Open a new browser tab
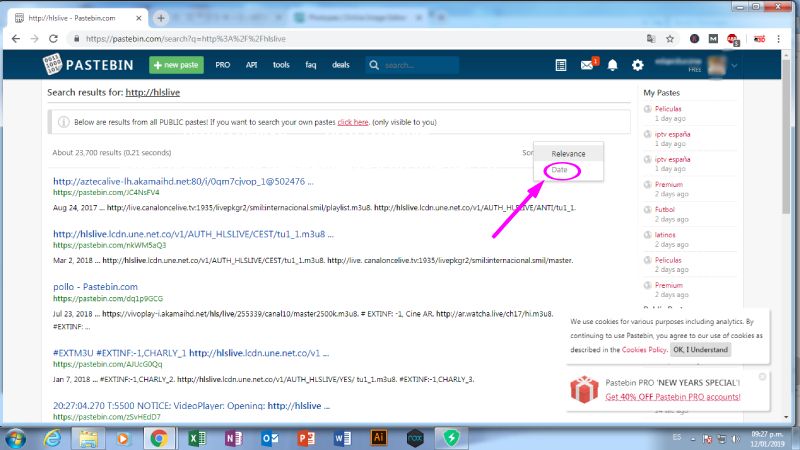Screen dimensions: 800x450 pyautogui.click(x=161, y=18)
